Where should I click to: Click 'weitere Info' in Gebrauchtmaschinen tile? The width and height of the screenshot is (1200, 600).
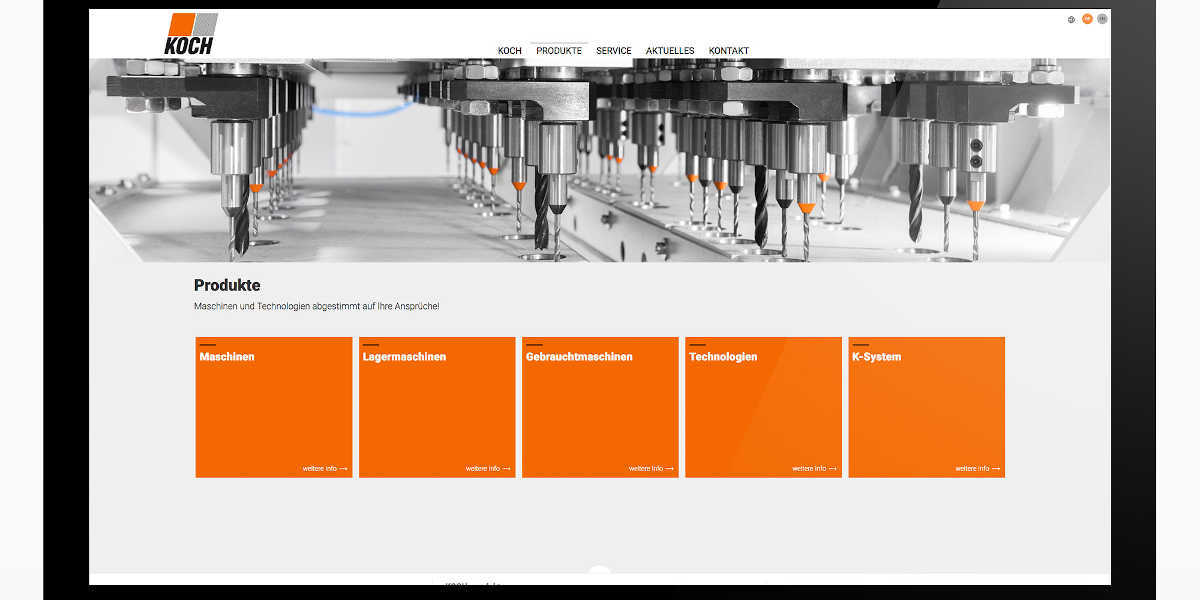click(651, 469)
